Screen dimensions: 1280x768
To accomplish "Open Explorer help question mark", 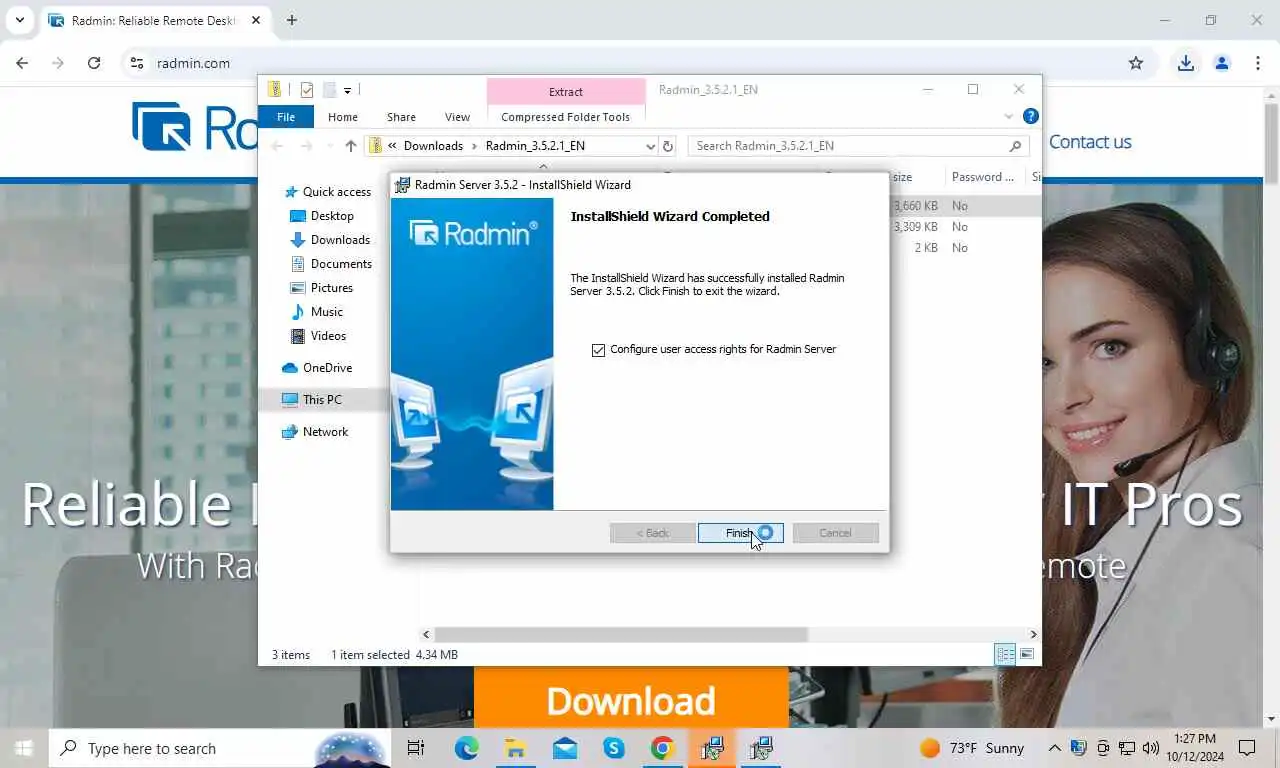I will click(1031, 117).
